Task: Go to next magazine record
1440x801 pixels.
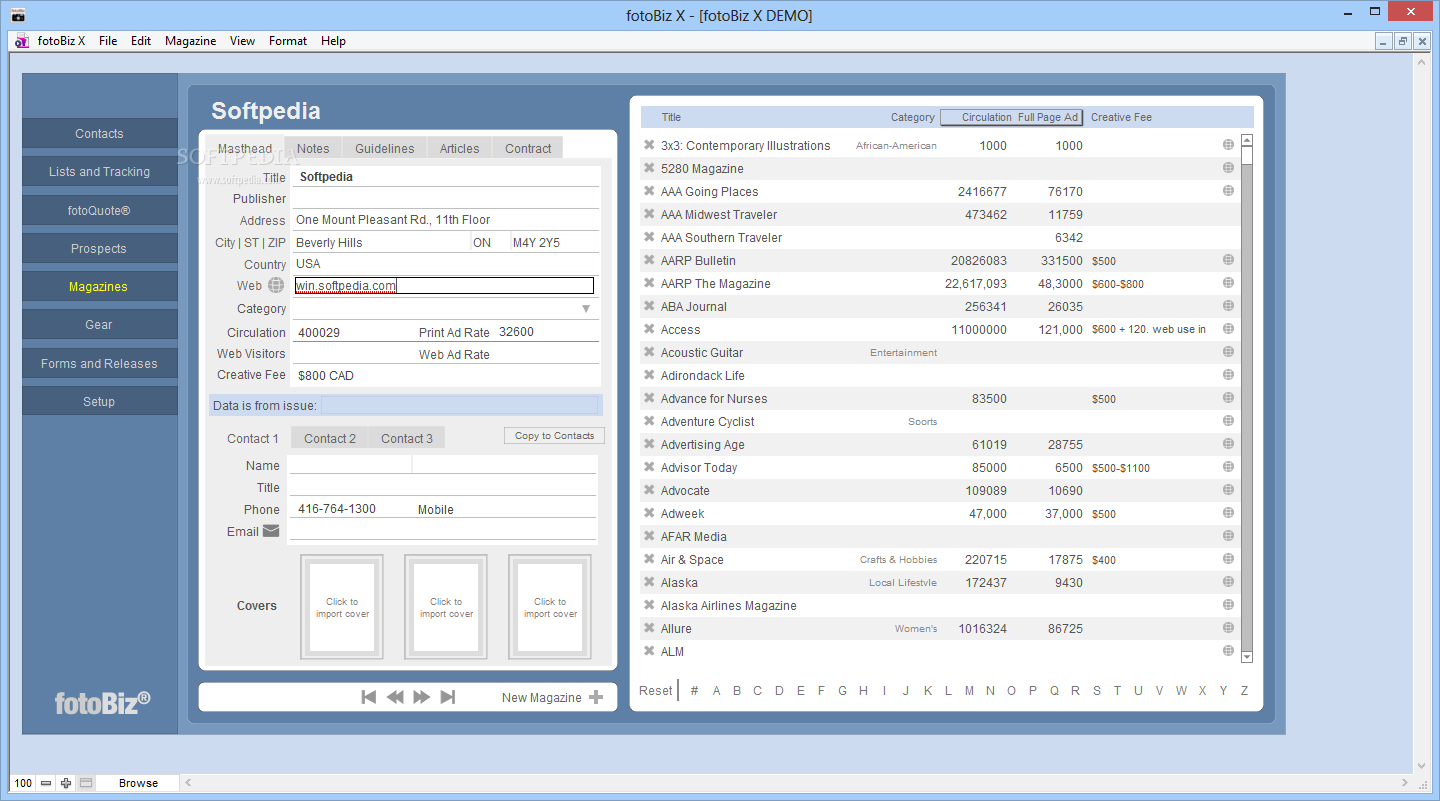Action: 422,697
